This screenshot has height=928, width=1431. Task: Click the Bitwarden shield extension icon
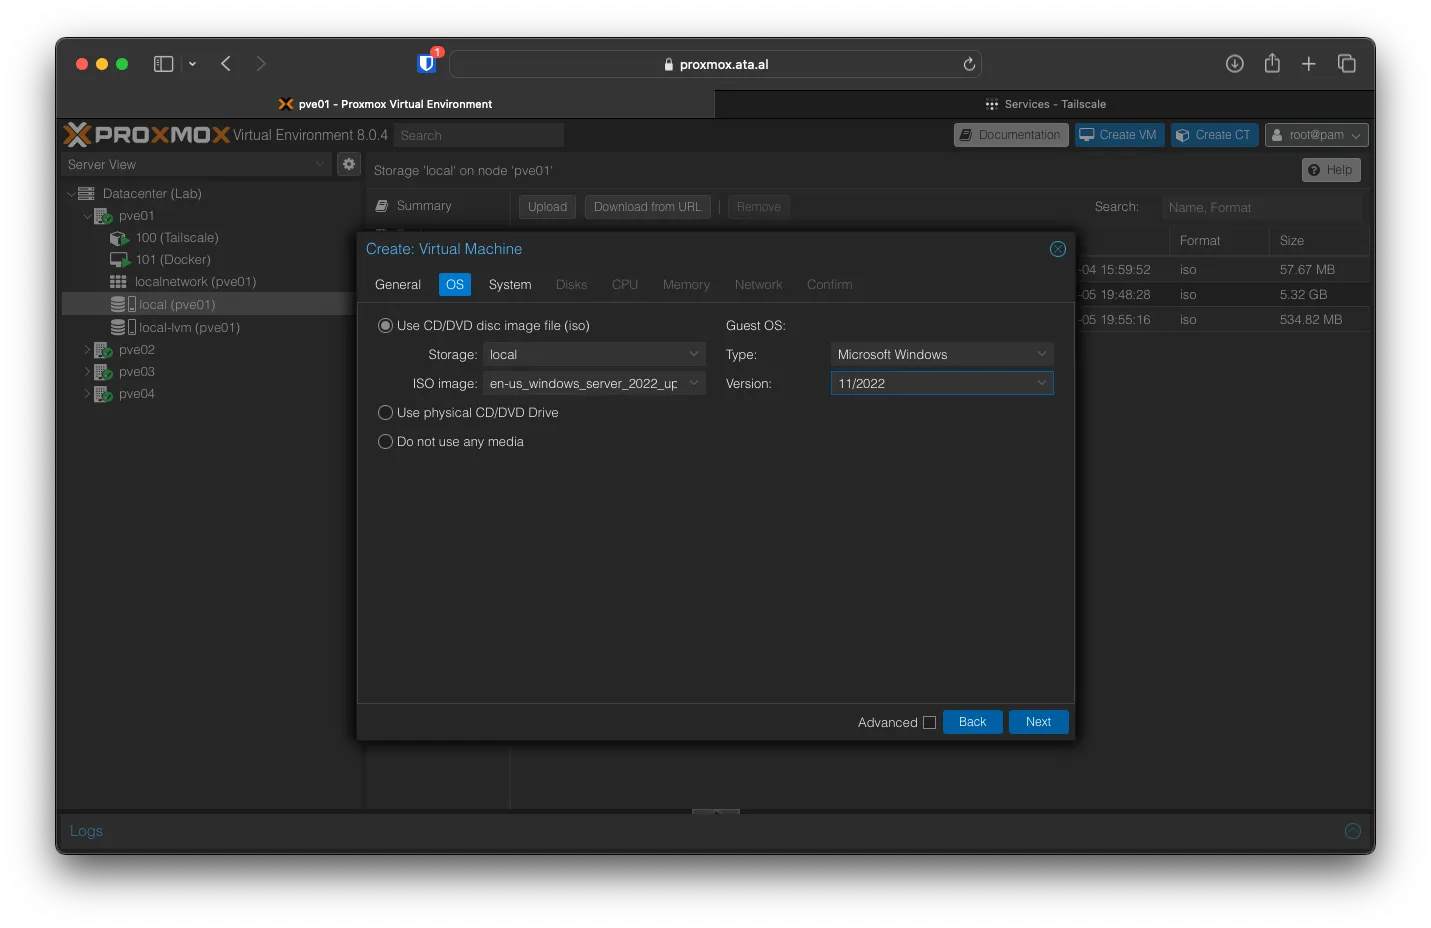[427, 64]
